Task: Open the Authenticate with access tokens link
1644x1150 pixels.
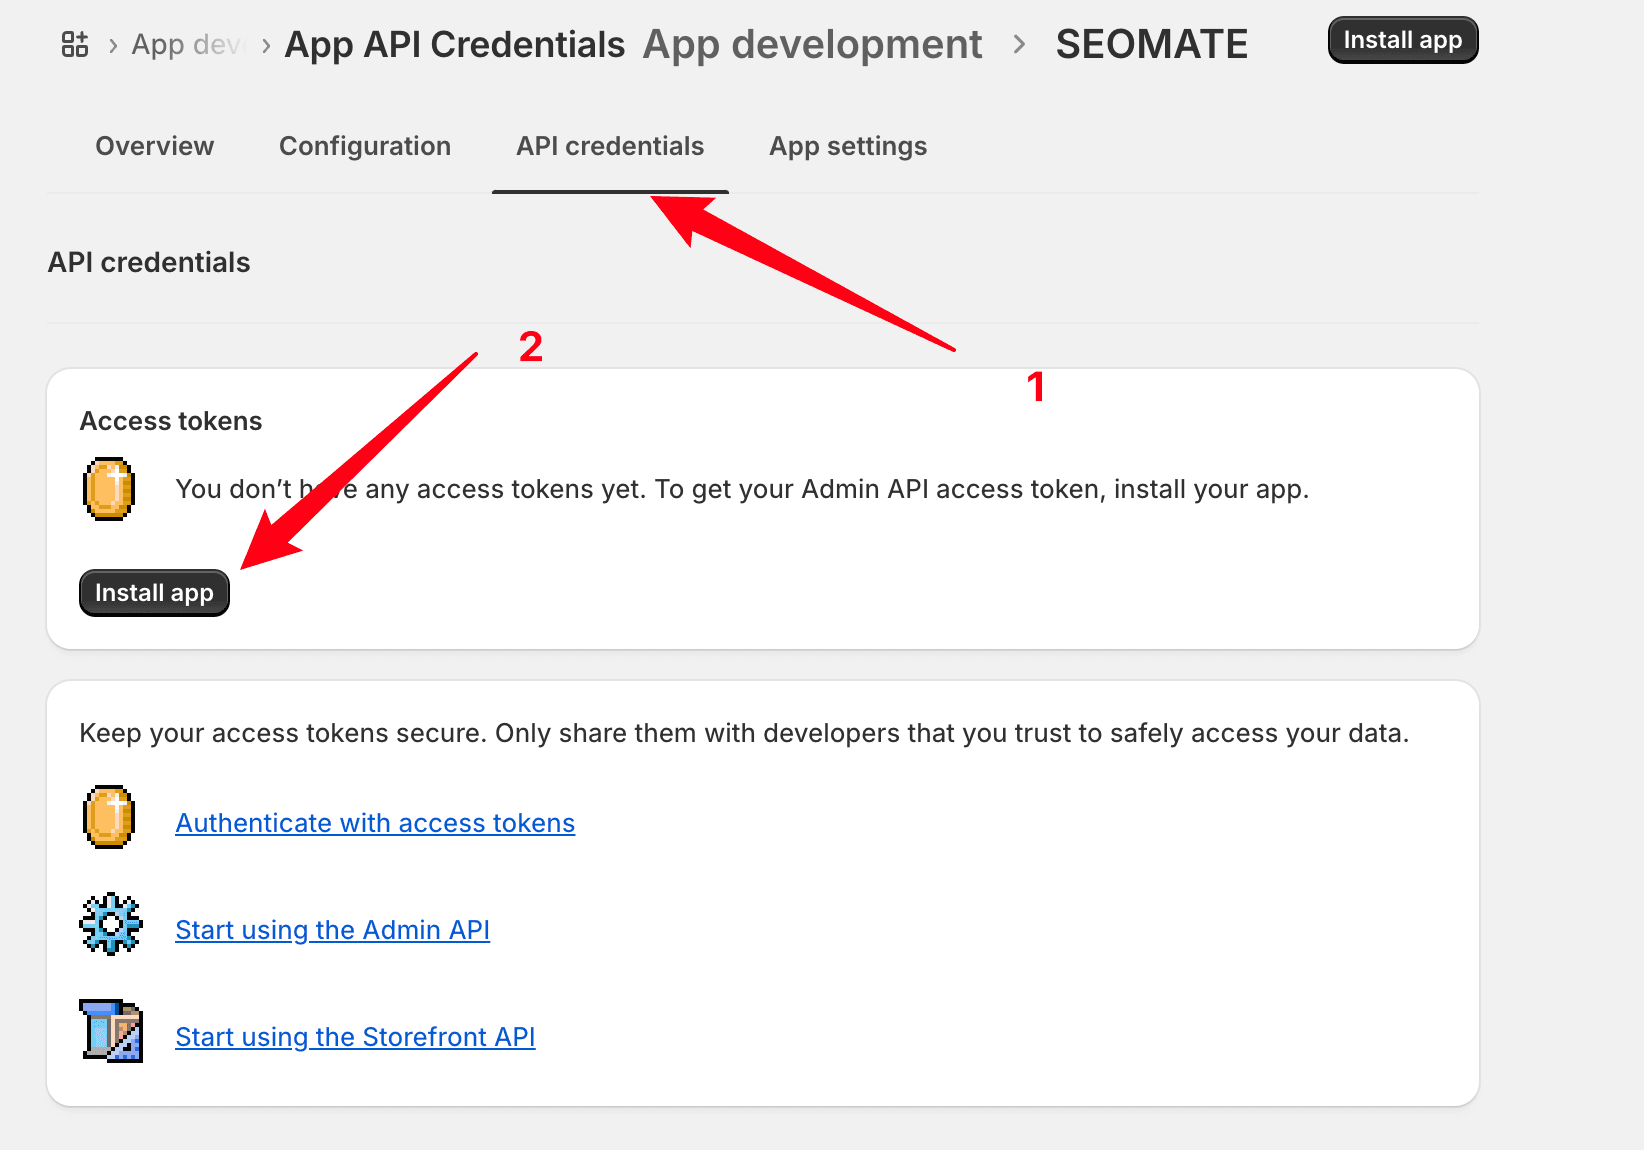Action: (375, 822)
